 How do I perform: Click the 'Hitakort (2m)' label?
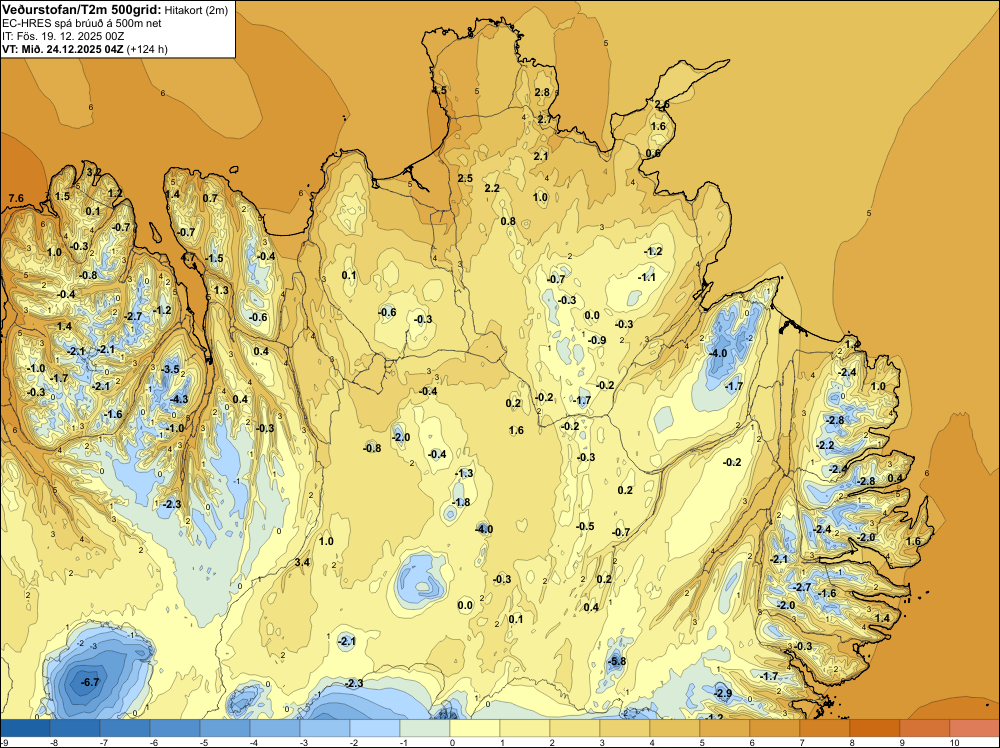click(196, 10)
